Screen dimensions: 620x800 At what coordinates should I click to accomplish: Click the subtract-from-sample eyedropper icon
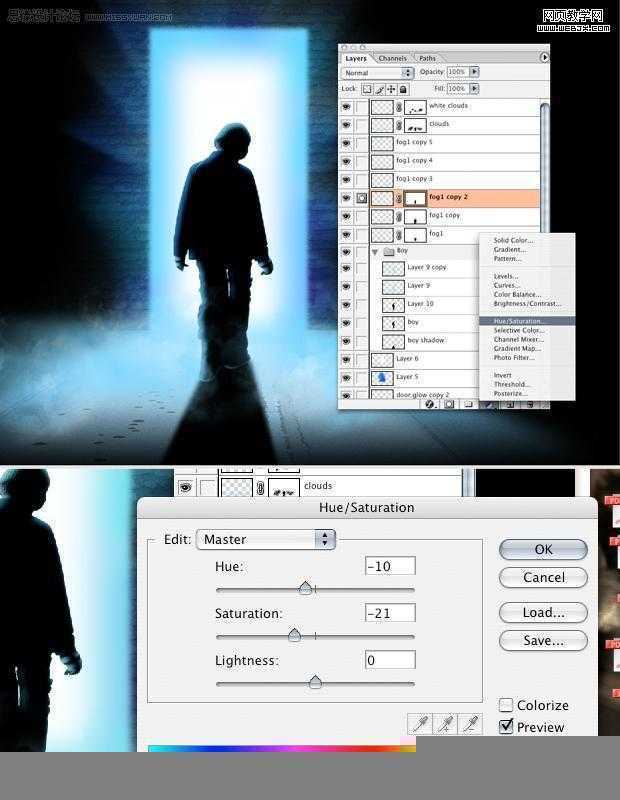(470, 724)
